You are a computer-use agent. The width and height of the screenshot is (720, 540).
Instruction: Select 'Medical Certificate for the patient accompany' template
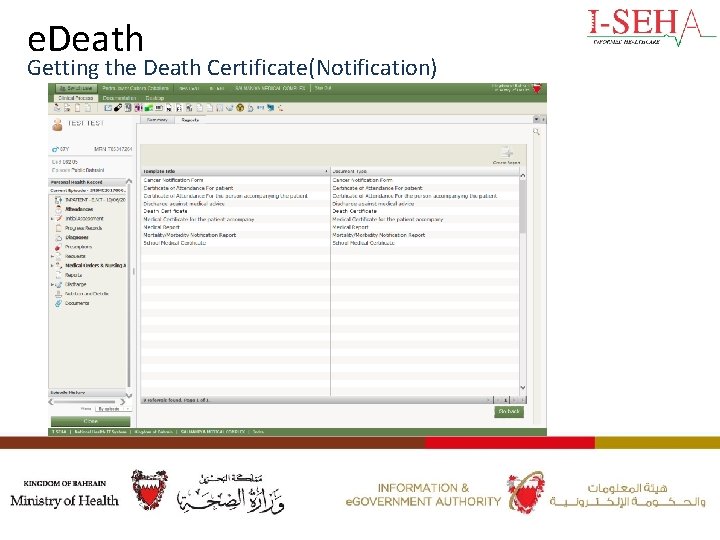coord(235,219)
